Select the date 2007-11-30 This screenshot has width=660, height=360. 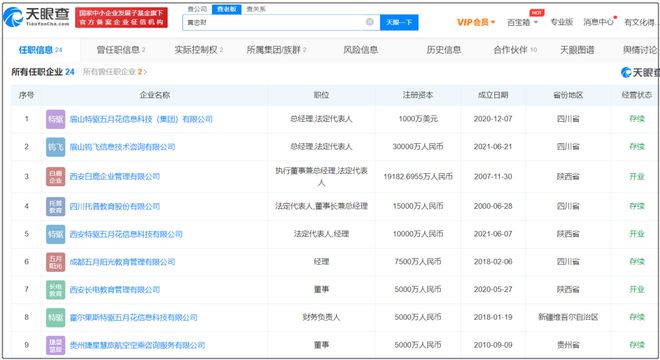[x=493, y=177]
